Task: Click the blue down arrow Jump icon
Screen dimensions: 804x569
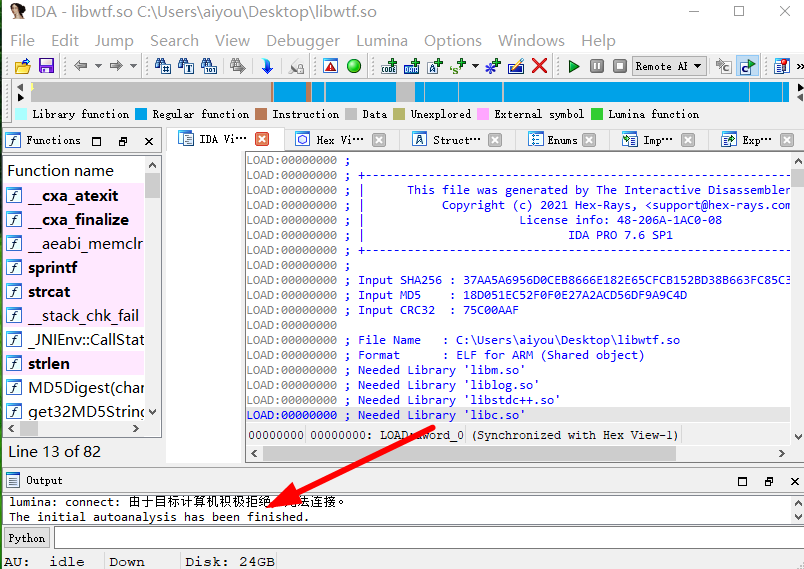Action: (x=267, y=66)
